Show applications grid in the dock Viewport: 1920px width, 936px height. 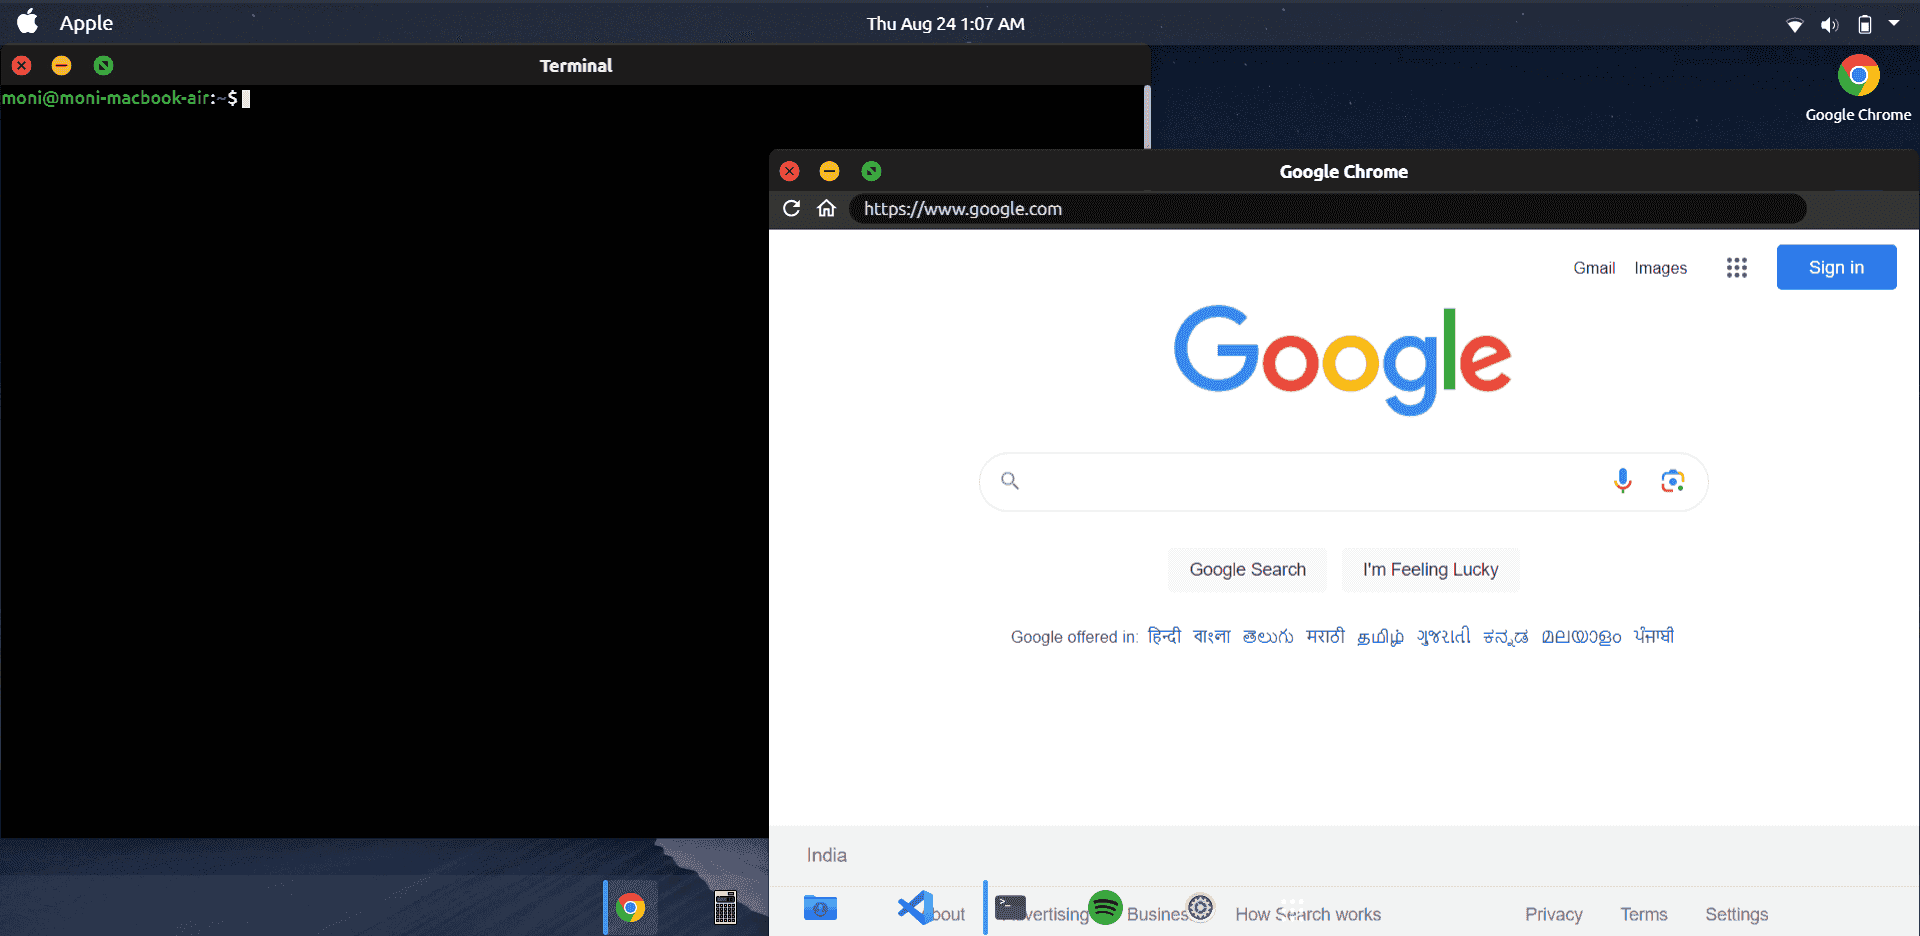(x=1293, y=908)
